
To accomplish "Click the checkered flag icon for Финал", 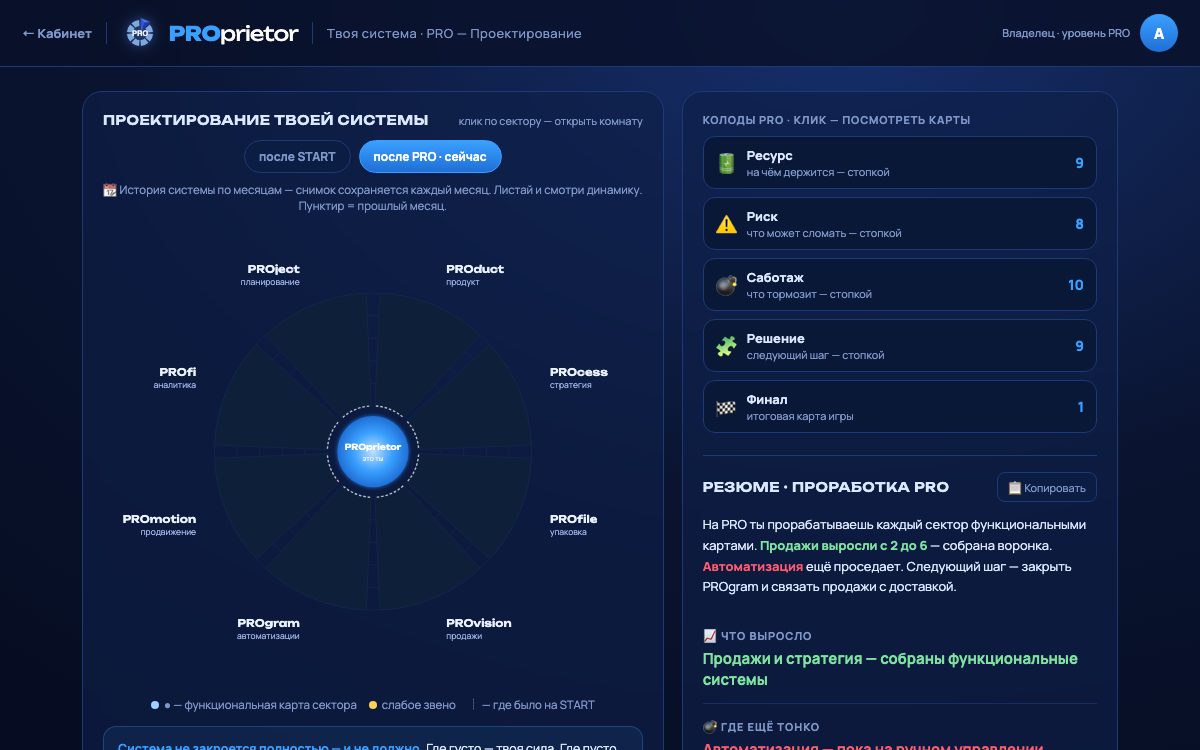I will point(726,408).
